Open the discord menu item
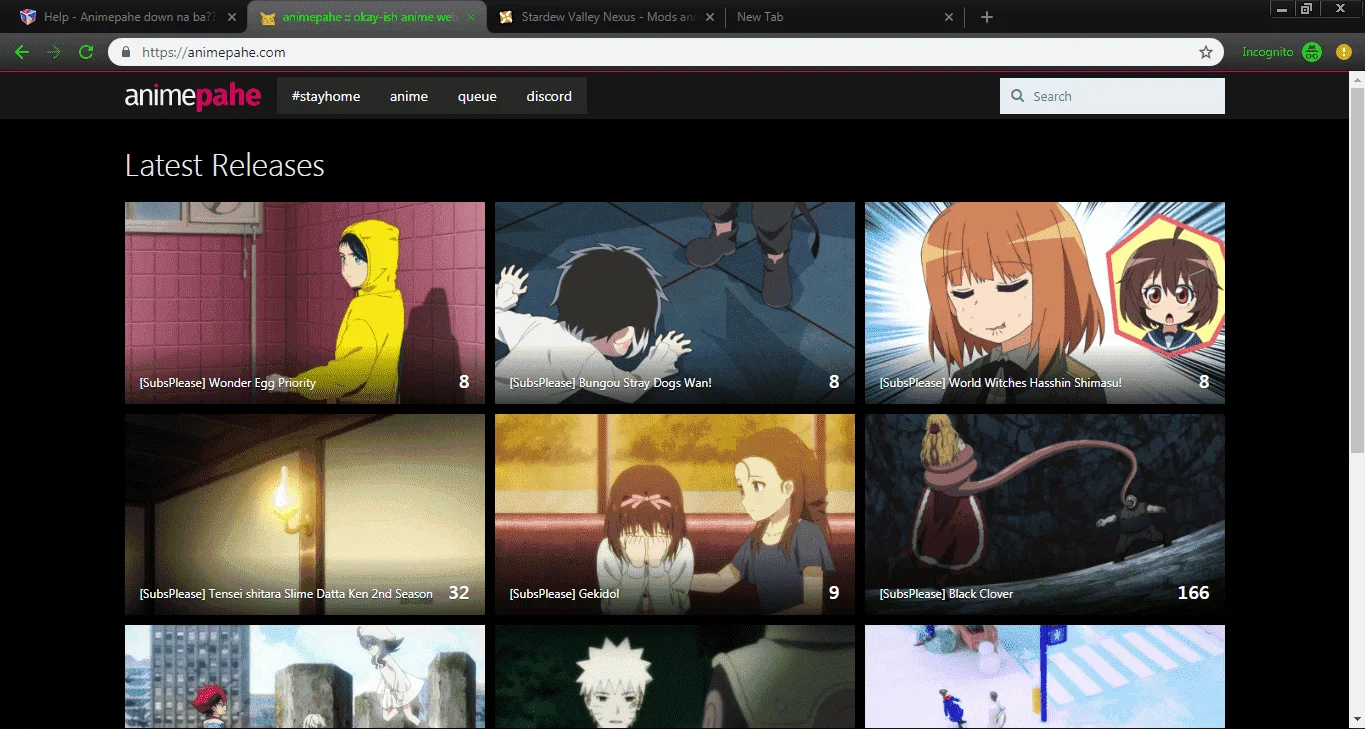This screenshot has width=1365, height=729. (549, 96)
